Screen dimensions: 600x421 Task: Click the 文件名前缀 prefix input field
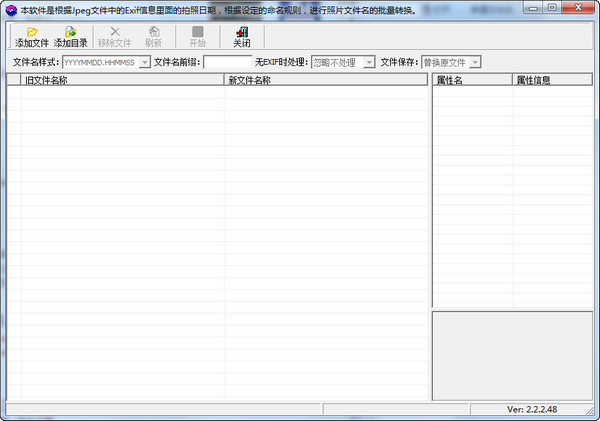(228, 62)
